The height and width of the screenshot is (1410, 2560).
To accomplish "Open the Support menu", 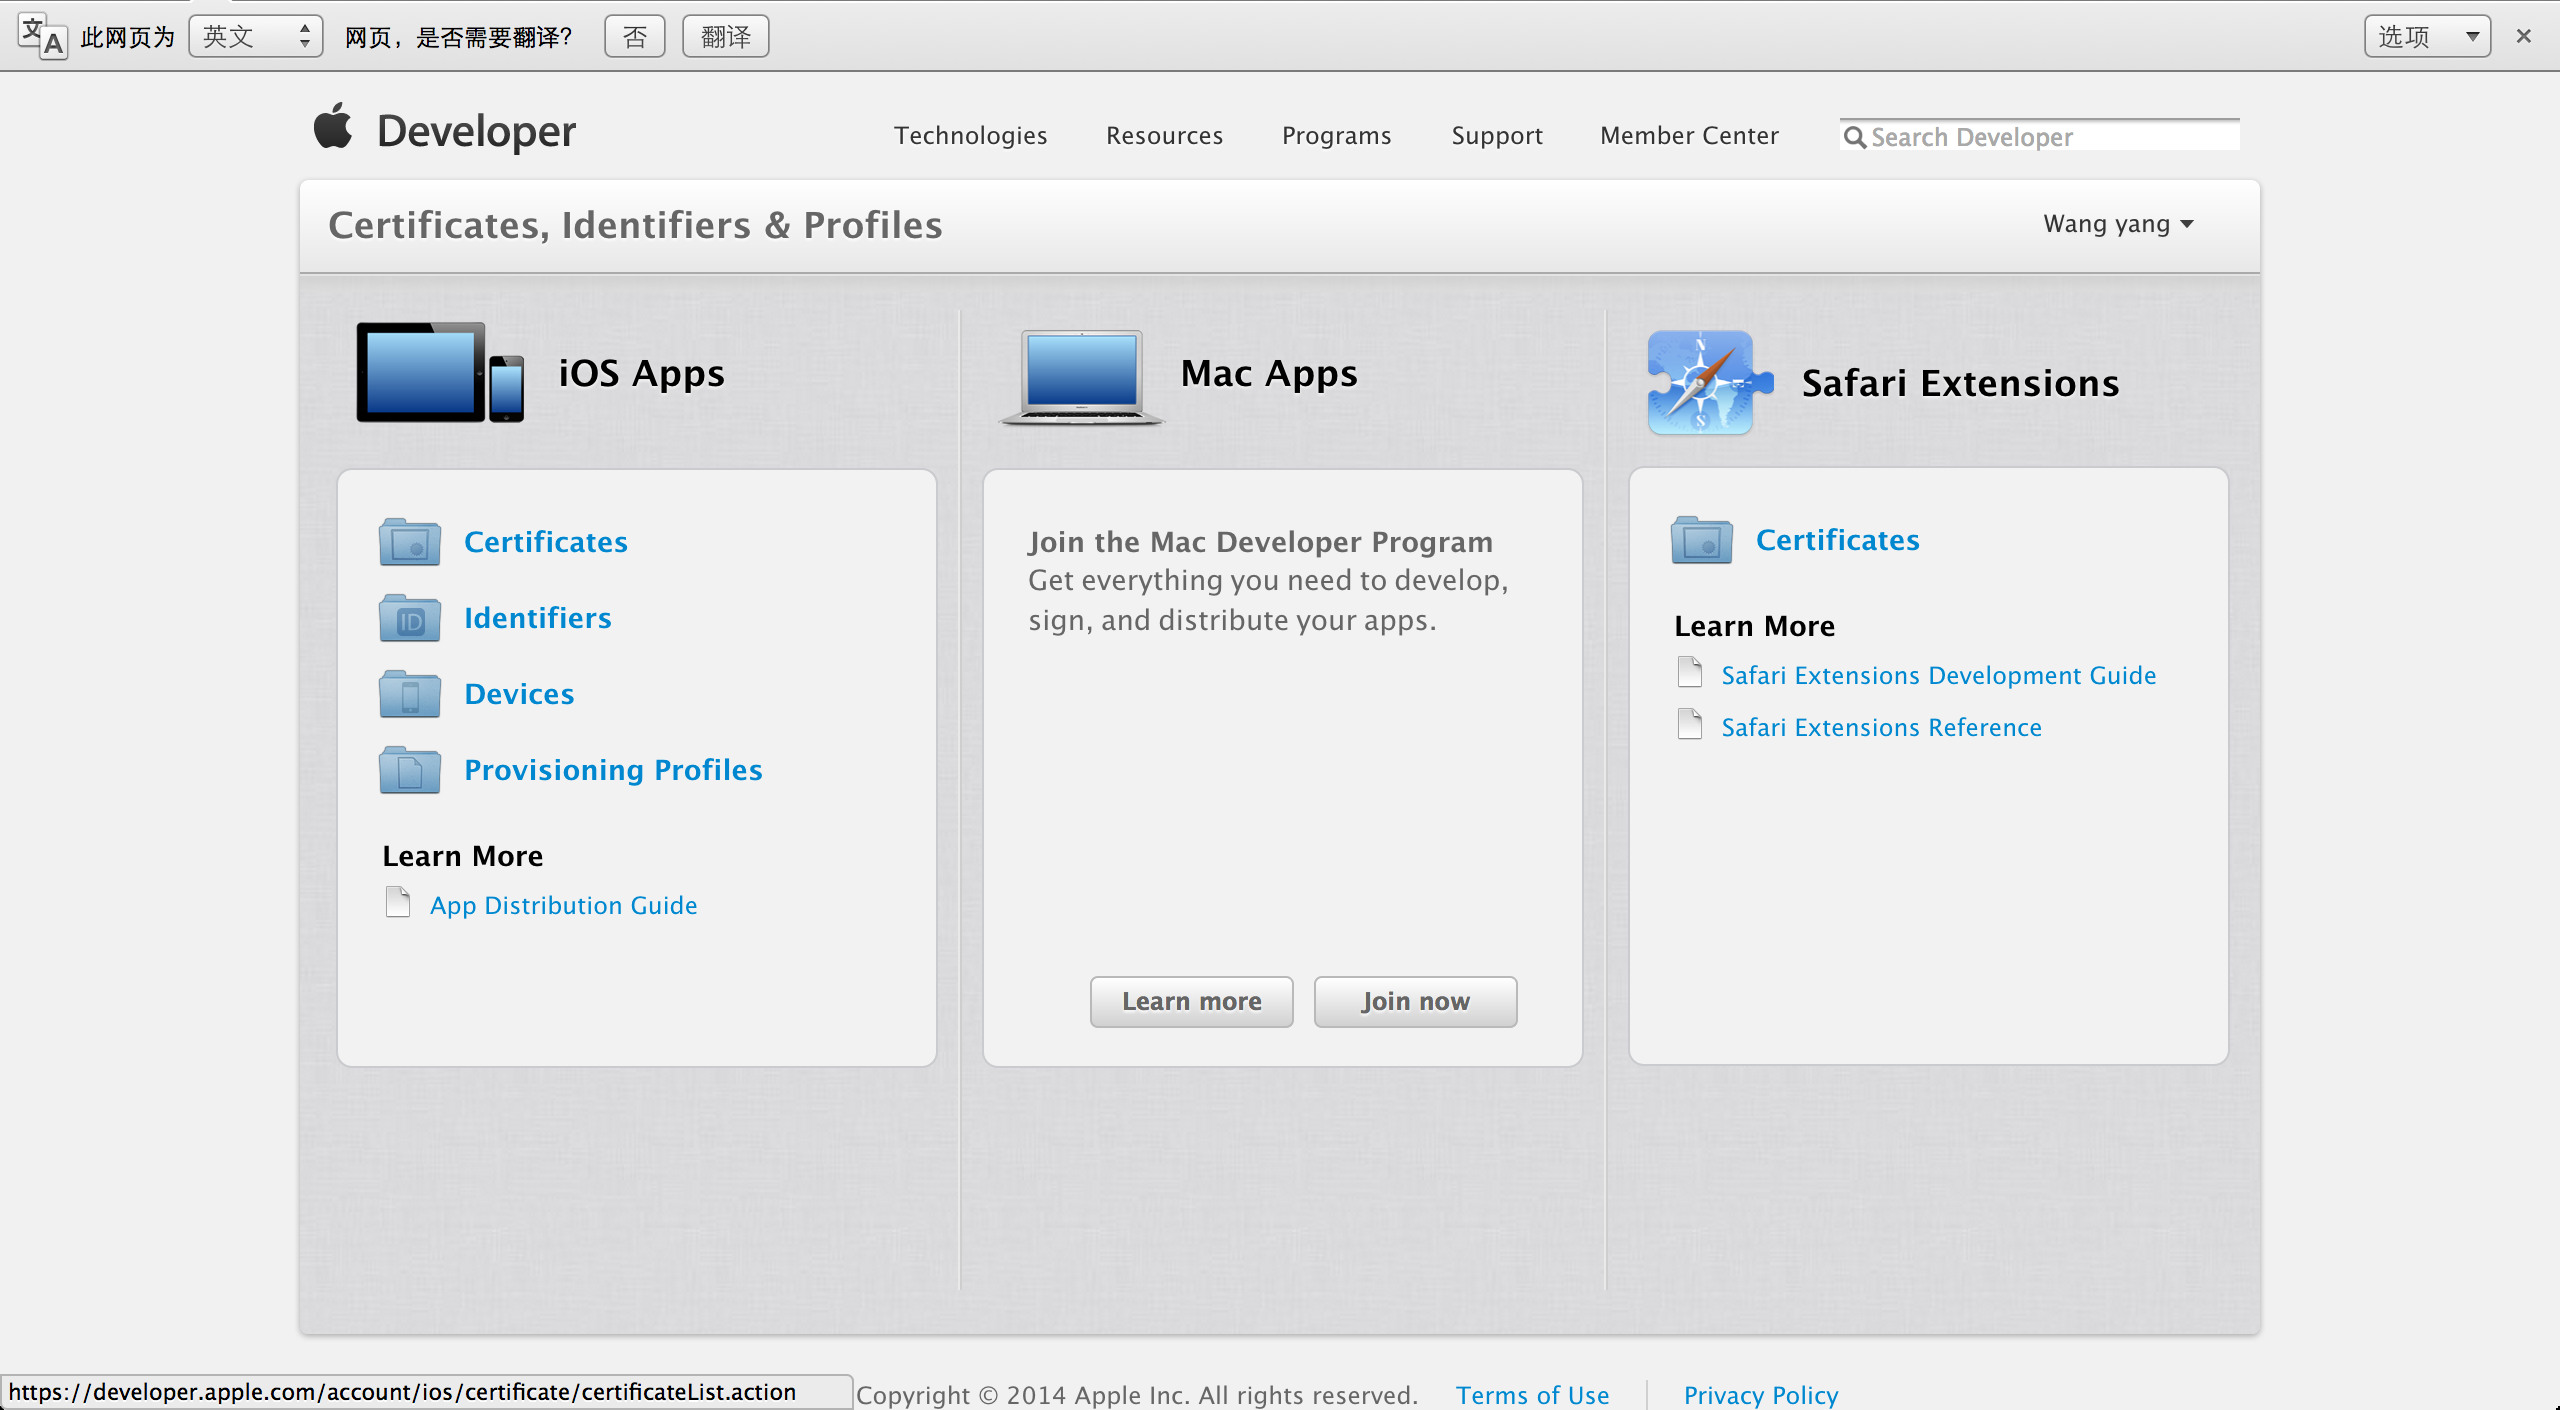I will pos(1497,135).
